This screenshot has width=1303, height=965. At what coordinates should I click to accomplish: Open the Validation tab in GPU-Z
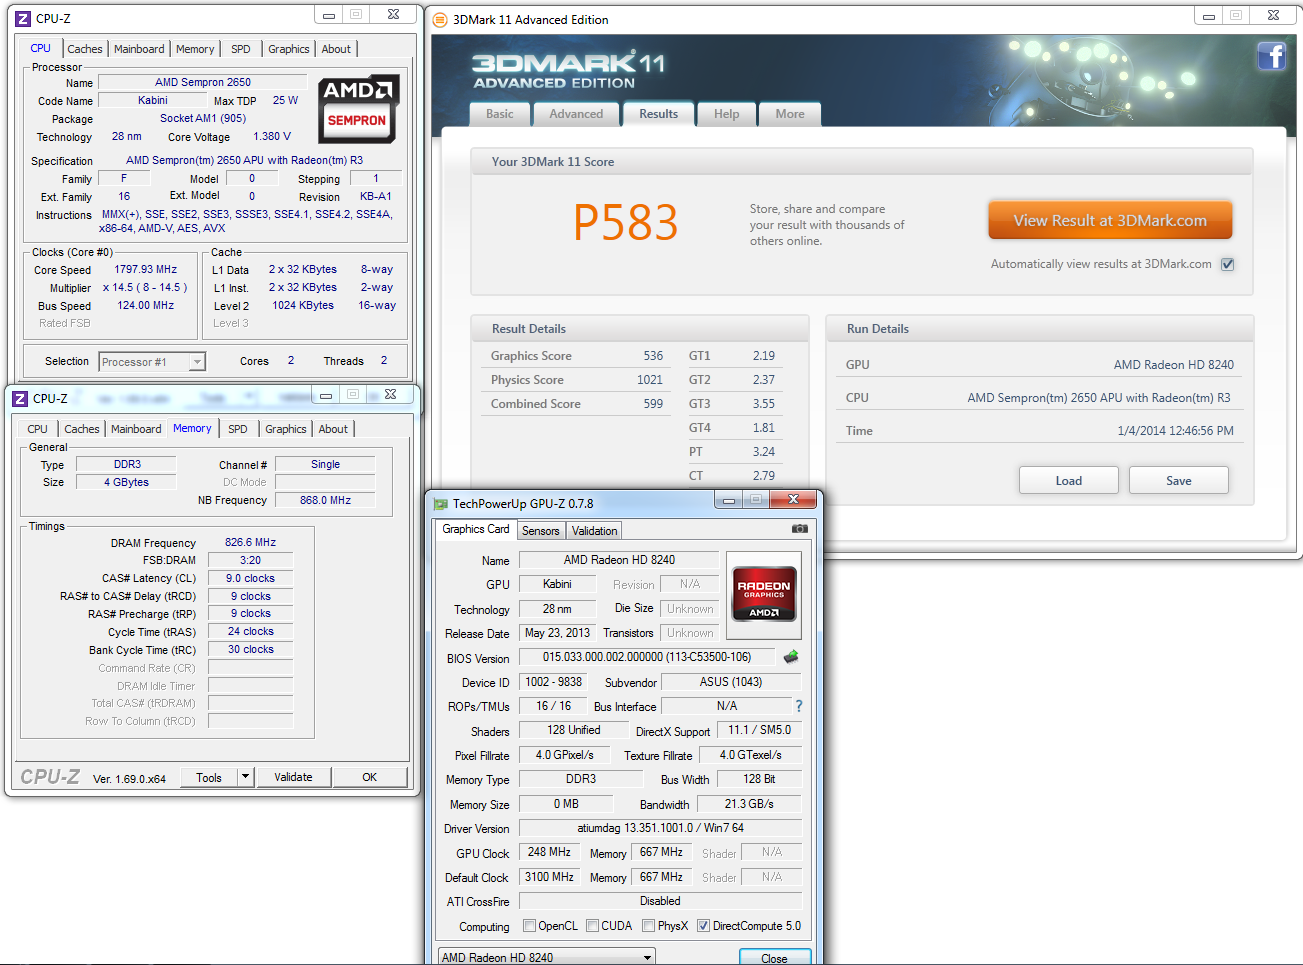[595, 531]
